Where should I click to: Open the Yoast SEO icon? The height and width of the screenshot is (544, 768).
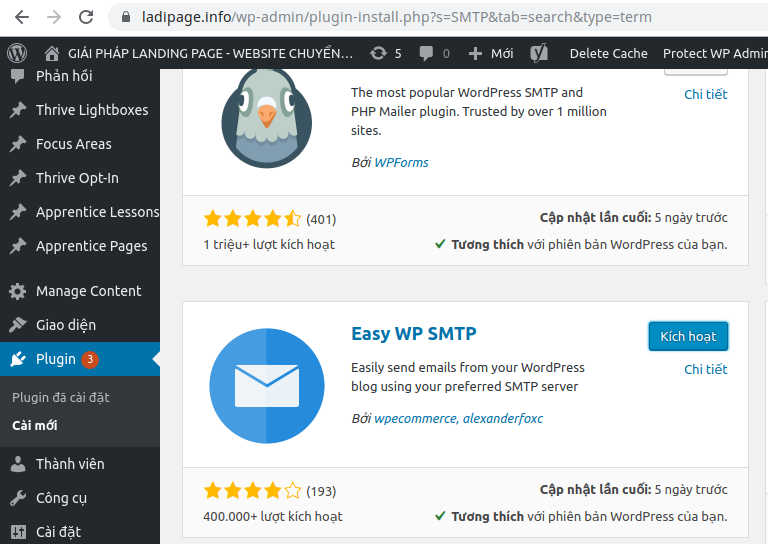539,53
